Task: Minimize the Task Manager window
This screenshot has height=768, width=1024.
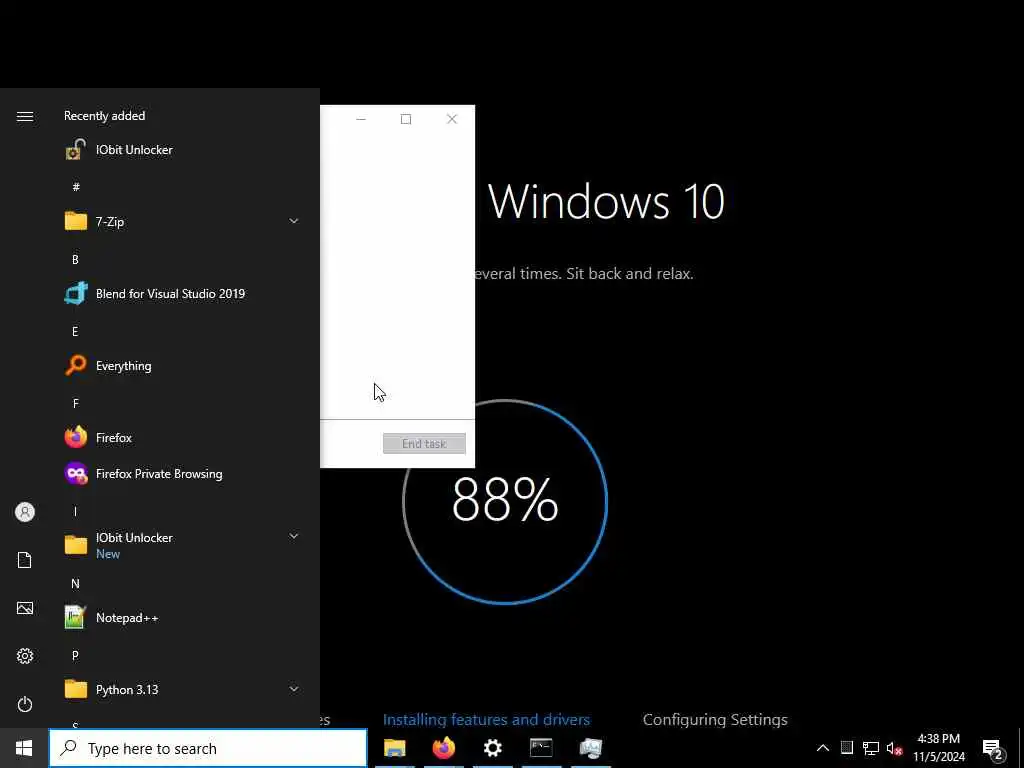Action: pos(361,119)
